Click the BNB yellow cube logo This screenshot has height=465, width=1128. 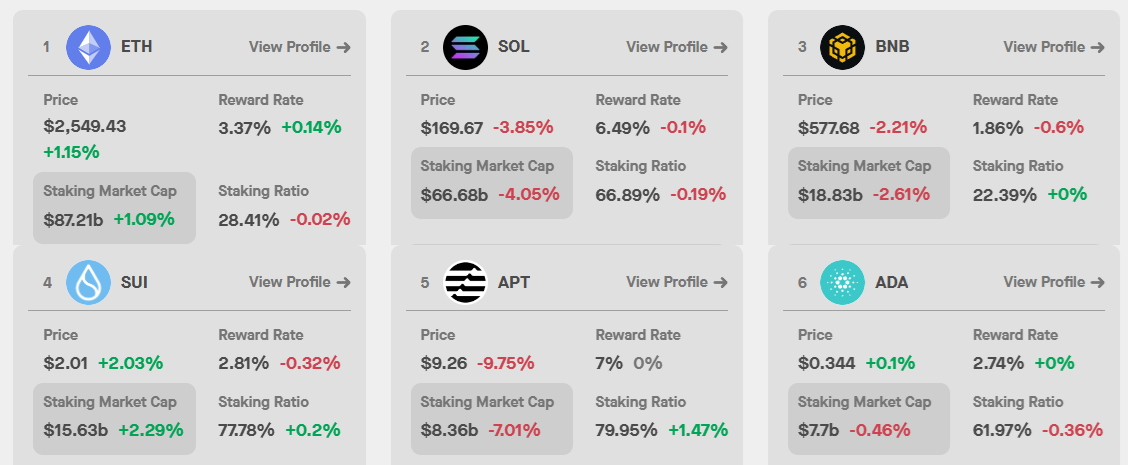pyautogui.click(x=841, y=47)
